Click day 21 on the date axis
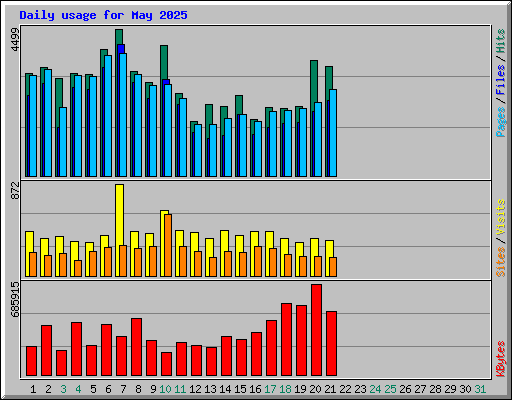This screenshot has height=400, width=512. [330, 389]
